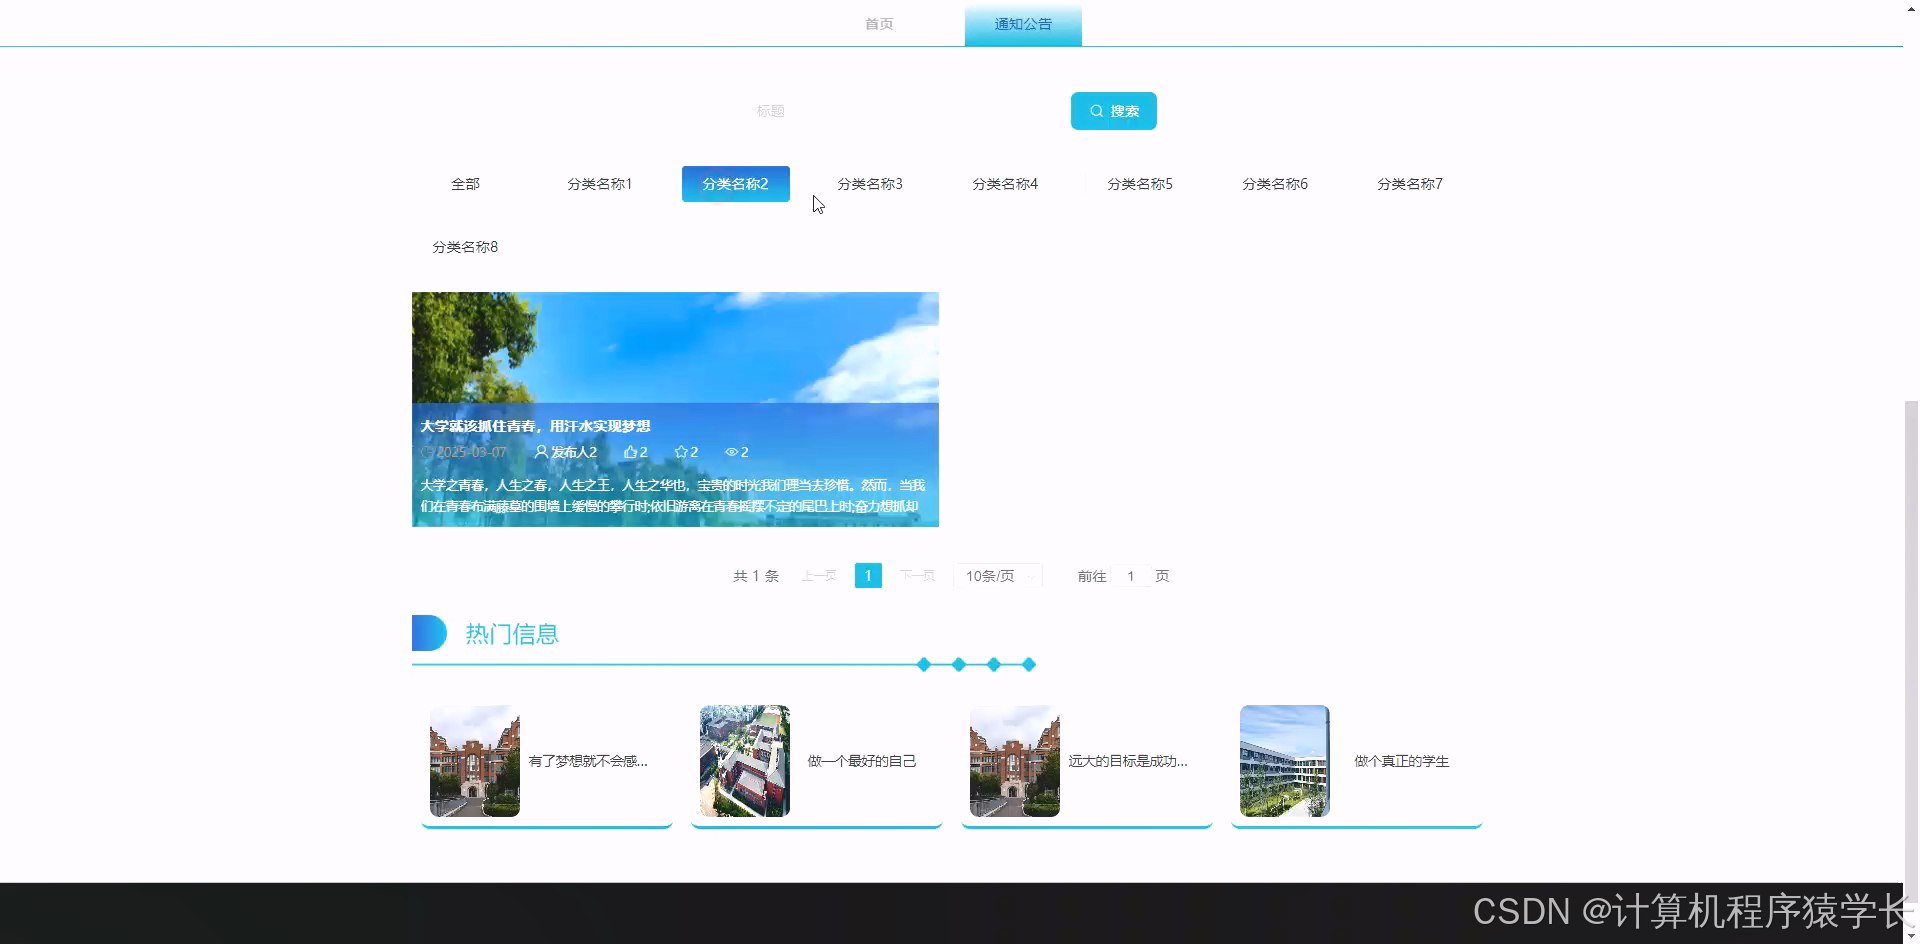Image resolution: width=1920 pixels, height=944 pixels.
Task: Click the 做个真正的学生 campus thumbnail image
Action: point(1284,760)
